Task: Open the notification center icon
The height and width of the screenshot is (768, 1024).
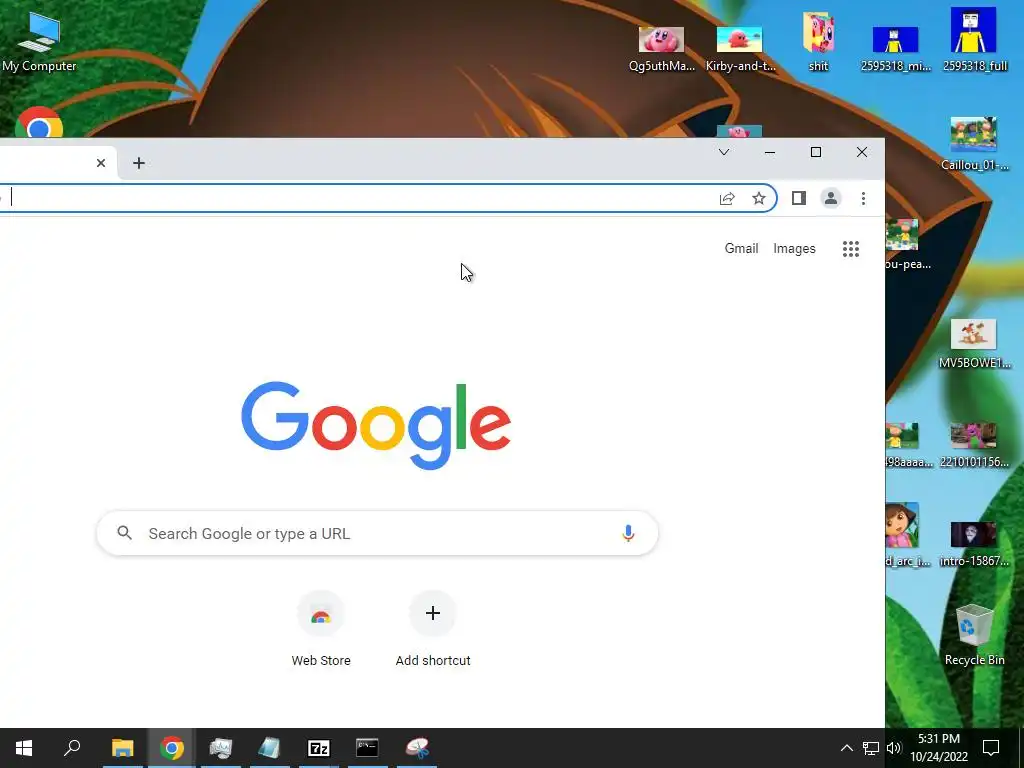Action: [x=991, y=748]
